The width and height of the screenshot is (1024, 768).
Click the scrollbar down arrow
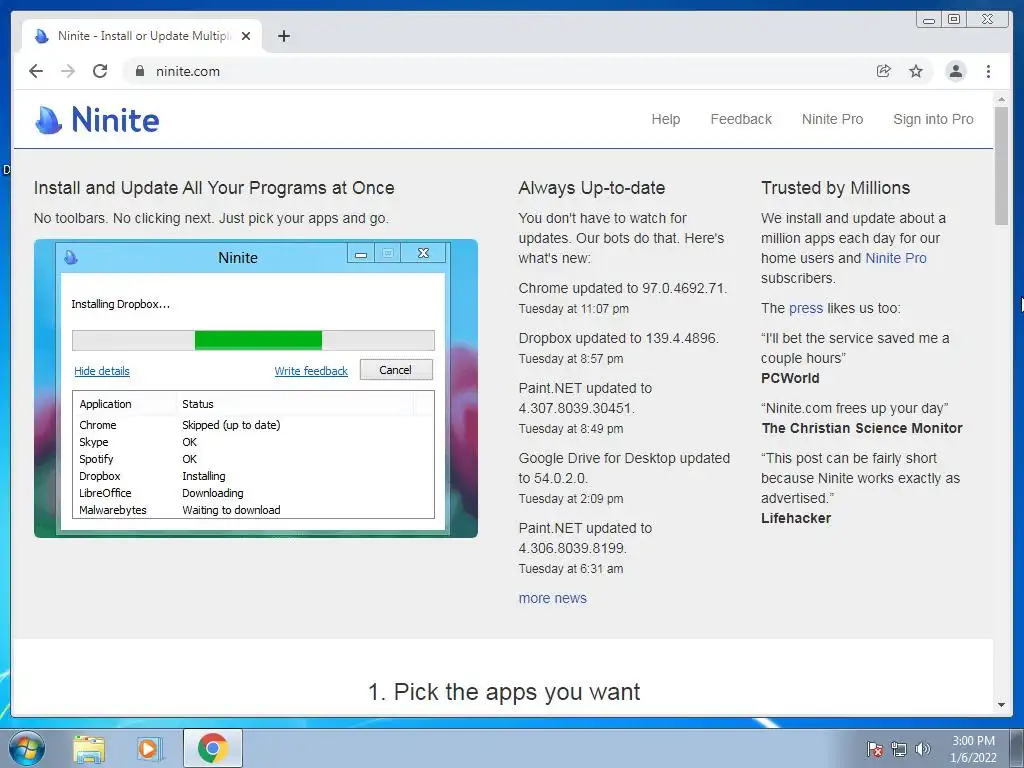pos(1001,705)
